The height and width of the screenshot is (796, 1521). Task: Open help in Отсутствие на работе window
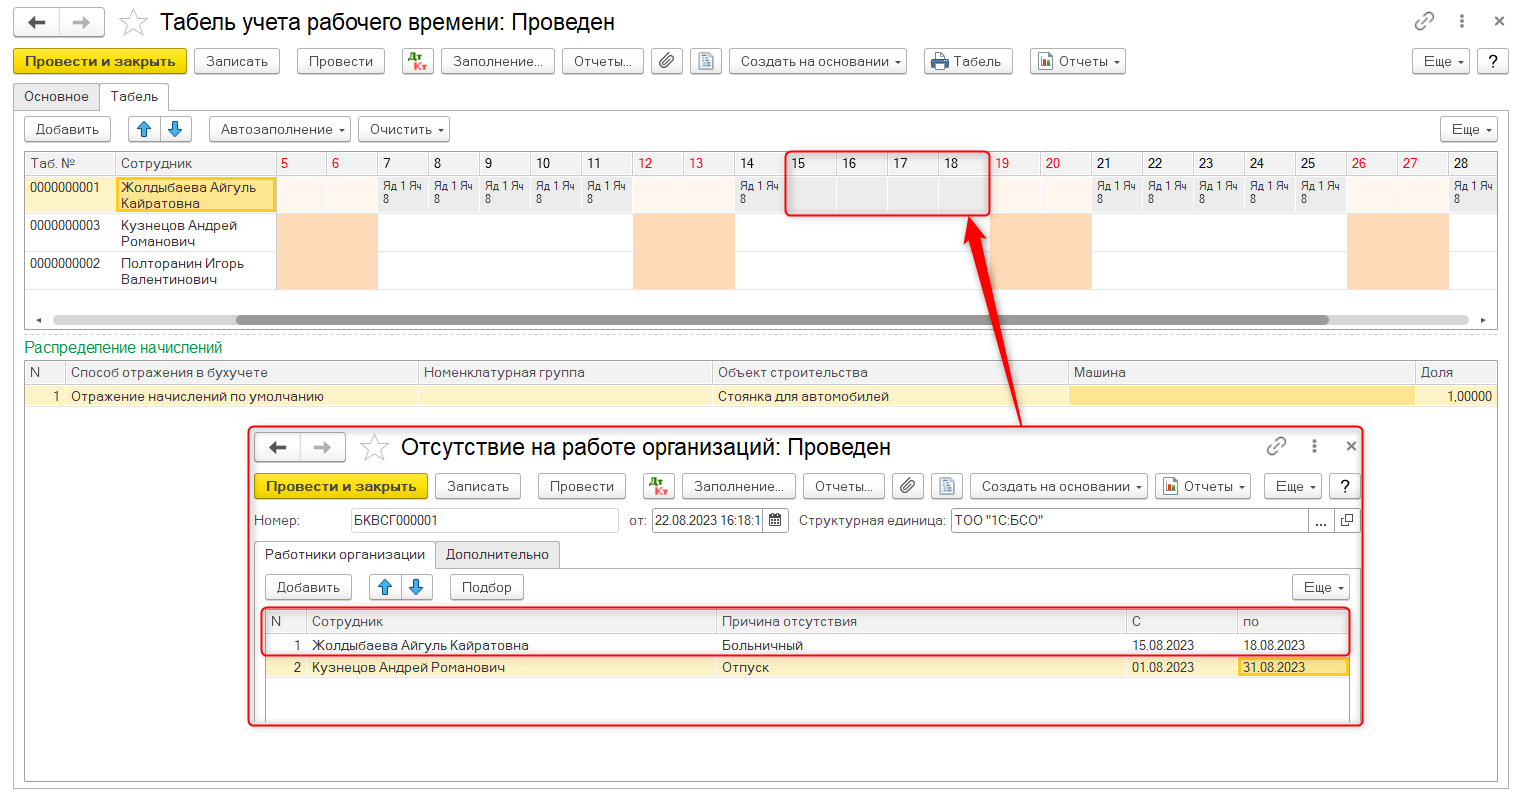click(x=1344, y=486)
